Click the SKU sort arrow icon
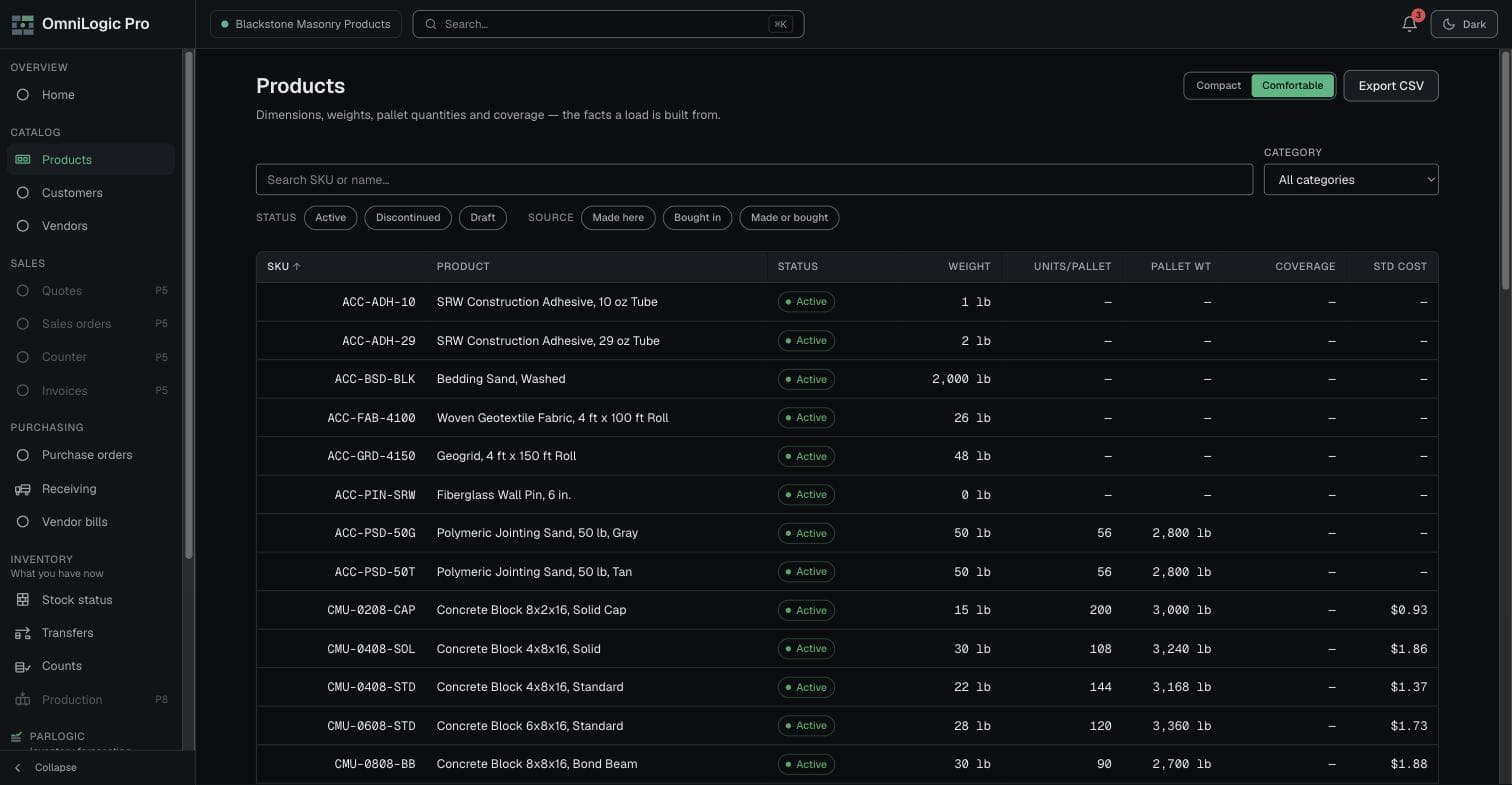1512x785 pixels. coord(297,267)
